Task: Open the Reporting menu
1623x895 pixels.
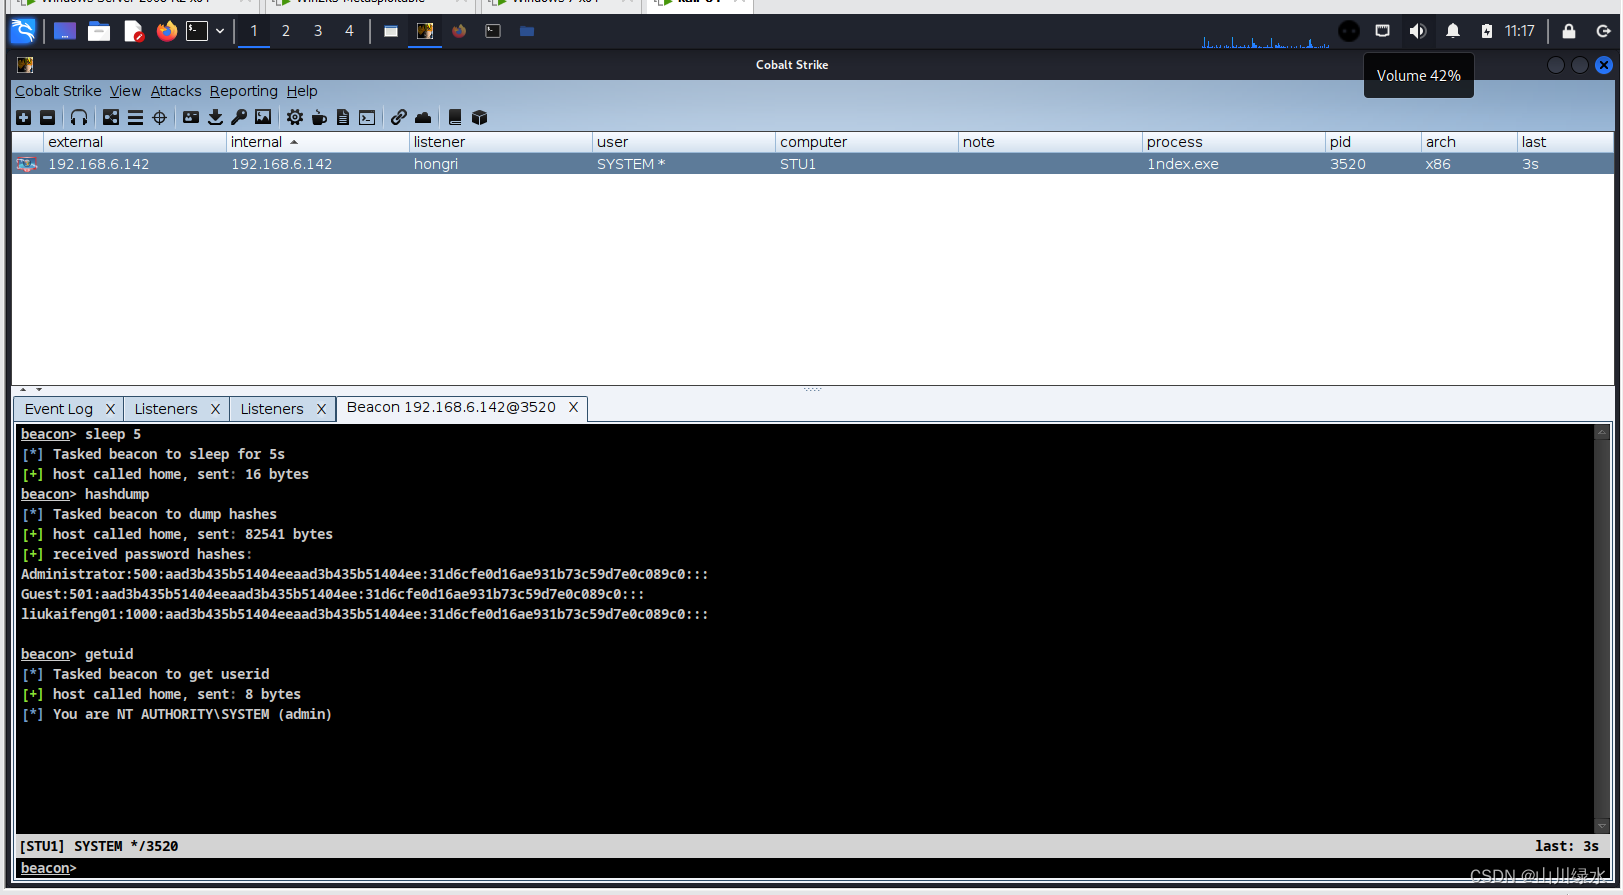Action: [x=244, y=91]
